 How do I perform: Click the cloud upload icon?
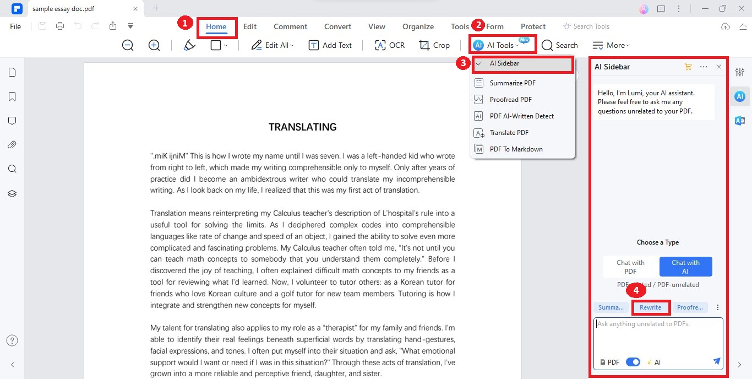pyautogui.click(x=725, y=27)
